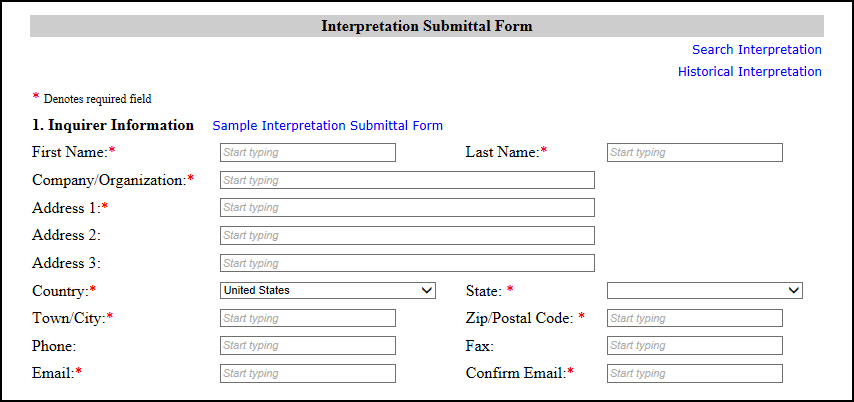854x402 pixels.
Task: Click the Inquirer Information section heading
Action: pyautogui.click(x=113, y=126)
